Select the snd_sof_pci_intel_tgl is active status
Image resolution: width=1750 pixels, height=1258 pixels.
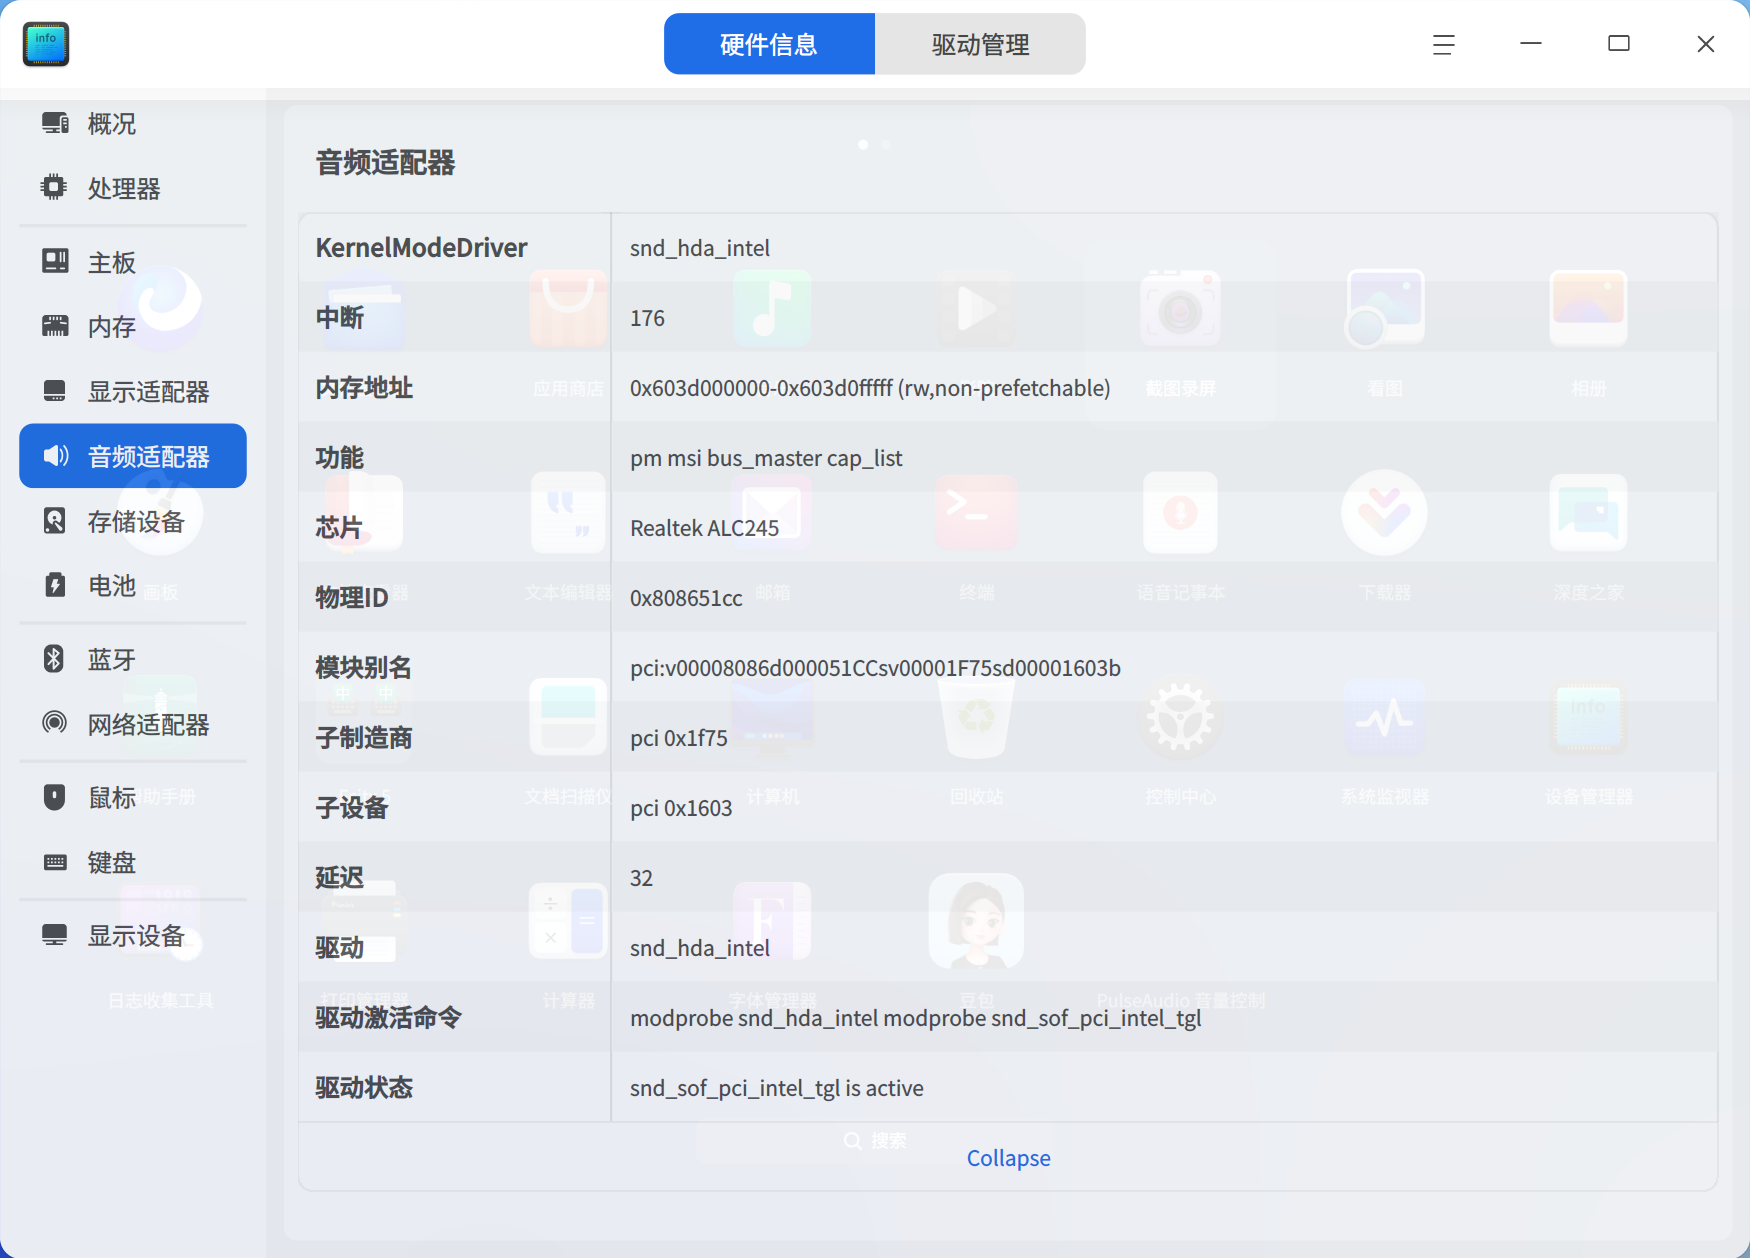777,1088
